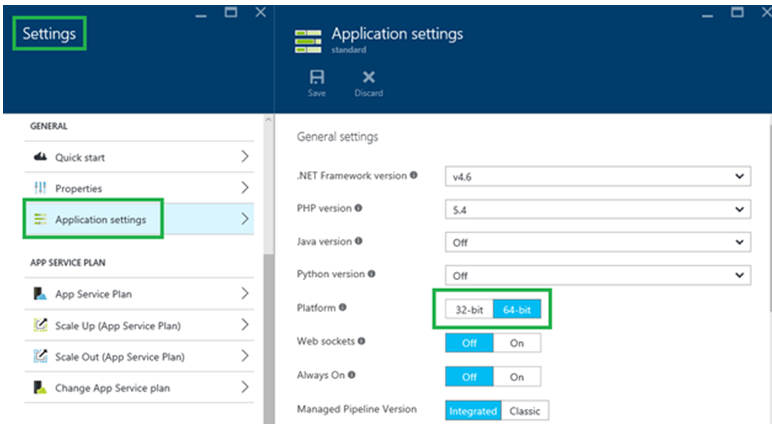This screenshot has width=772, height=424.
Task: Open the PHP version dropdown
Action: tap(597, 210)
